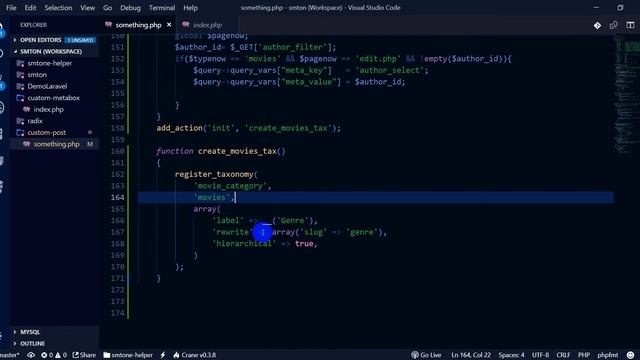Click the 'Genre' label string on line 166
The image size is (640, 360).
point(293,220)
